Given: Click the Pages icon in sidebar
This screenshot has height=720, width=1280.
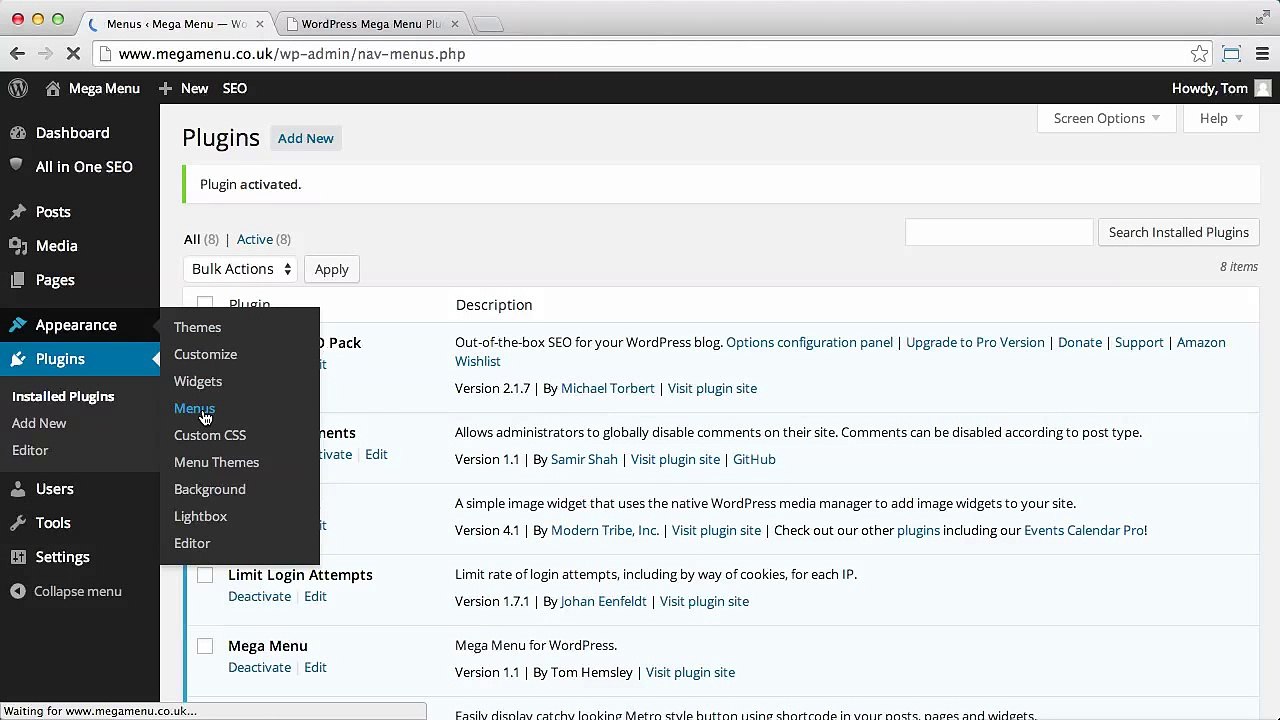Looking at the screenshot, I should [x=17, y=279].
